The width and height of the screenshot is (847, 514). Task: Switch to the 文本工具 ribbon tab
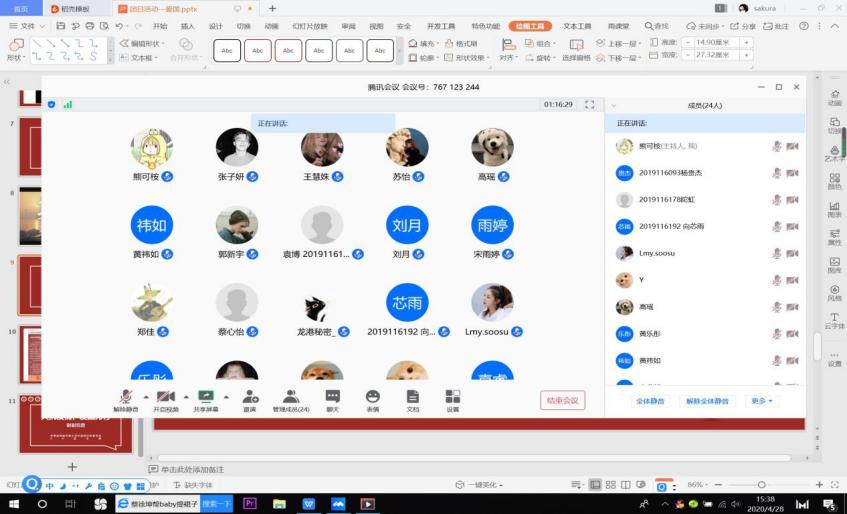(577, 26)
